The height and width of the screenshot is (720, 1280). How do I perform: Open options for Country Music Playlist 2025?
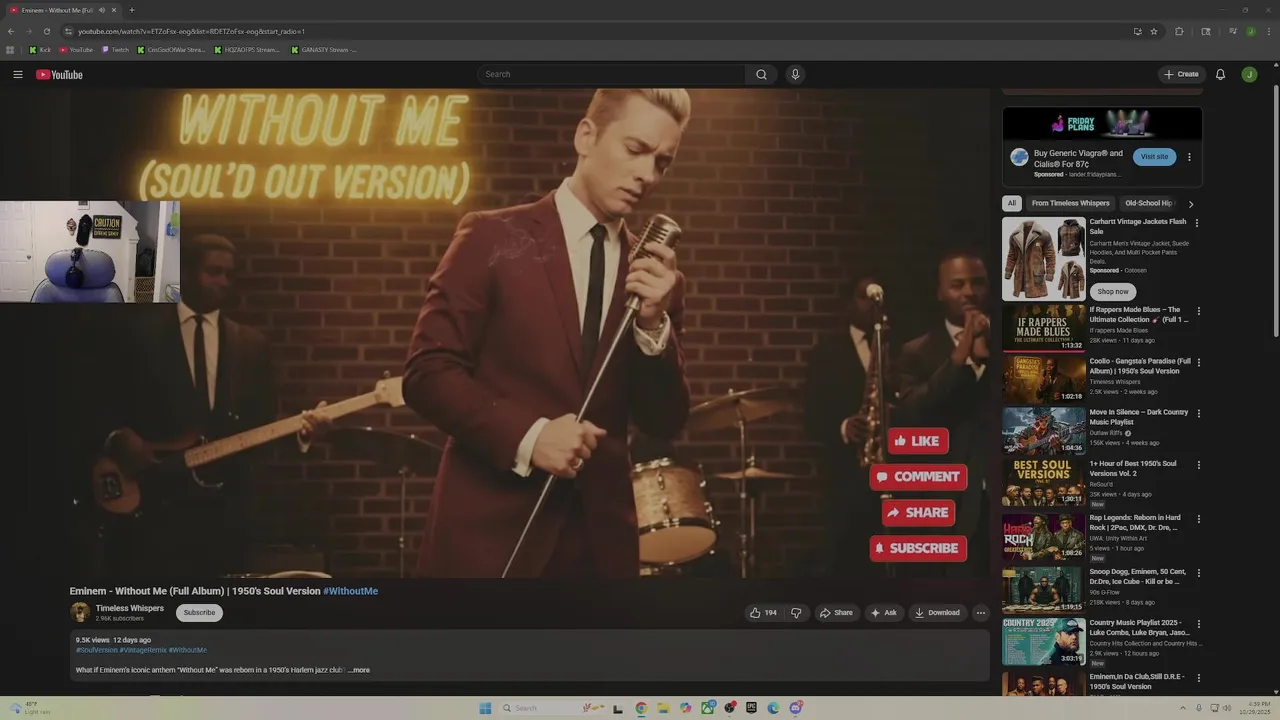tap(1198, 623)
